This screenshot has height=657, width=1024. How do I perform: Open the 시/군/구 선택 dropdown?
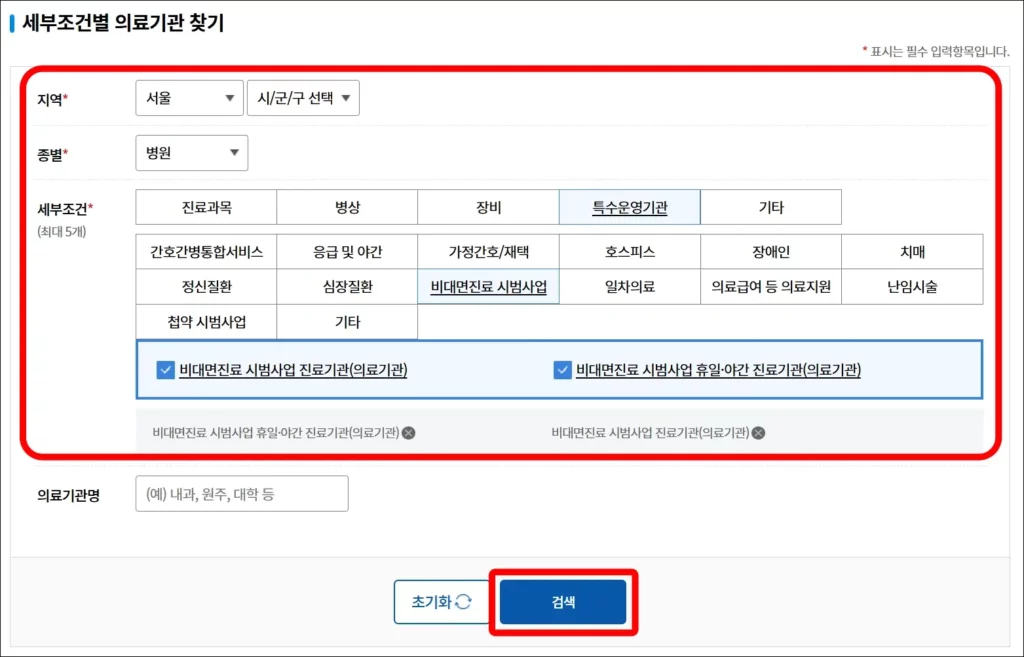coord(303,98)
